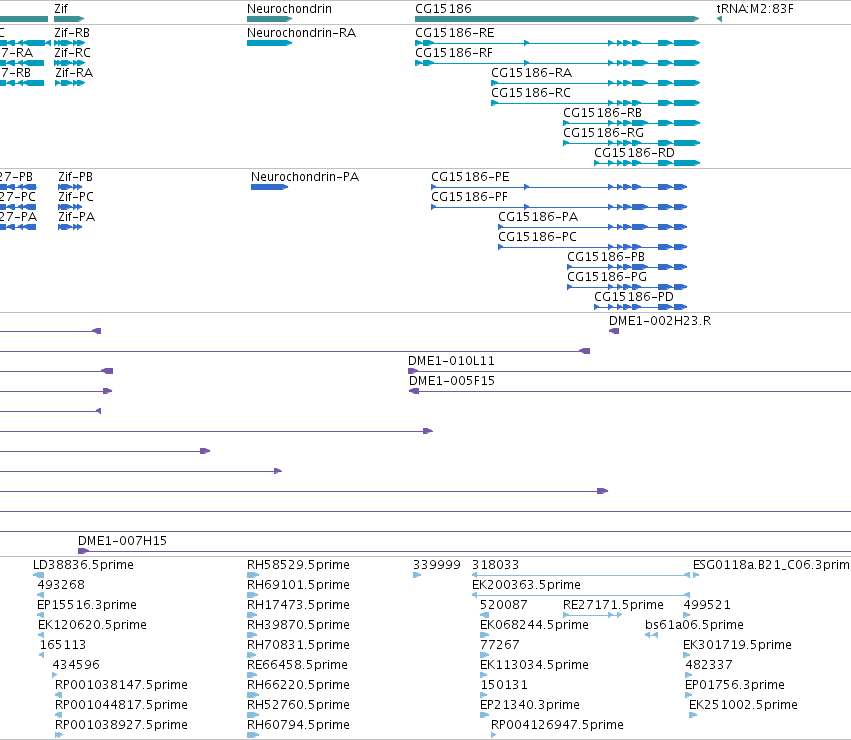Viewport: 851px width, 740px height.
Task: Select transcript CG15186-RA
Action: (531, 73)
